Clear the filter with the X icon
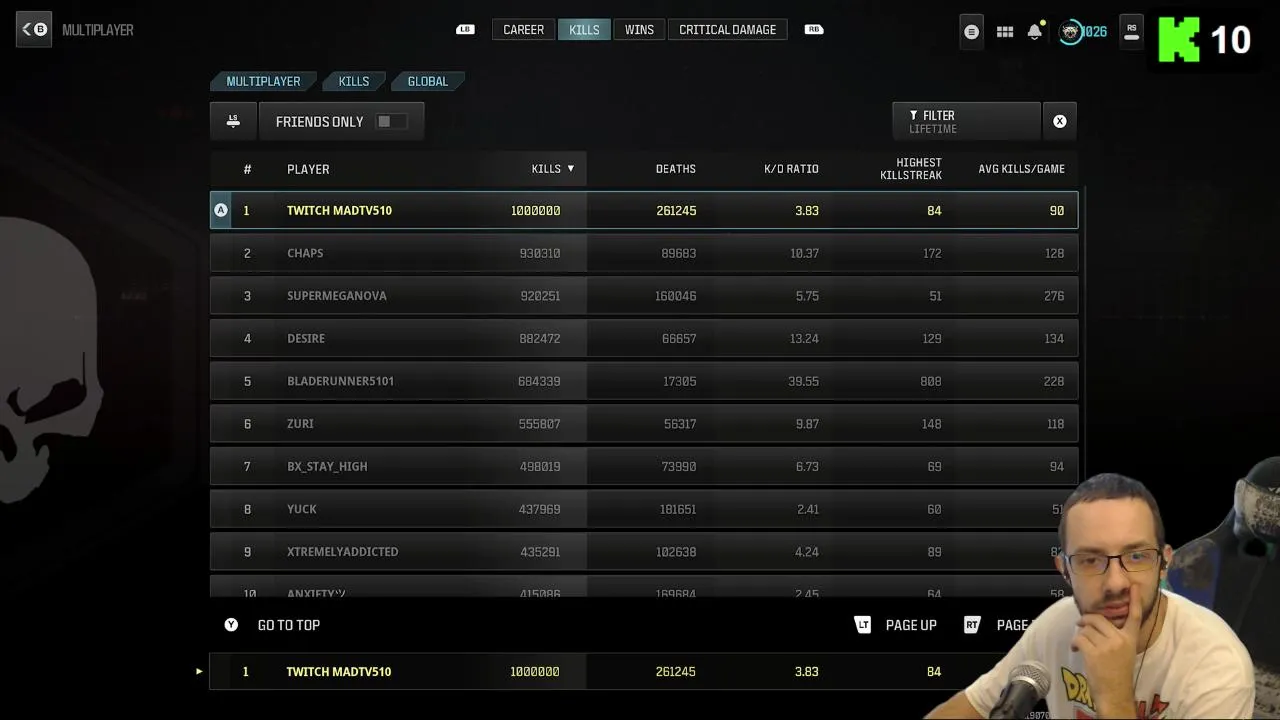The image size is (1280, 720). point(1059,121)
